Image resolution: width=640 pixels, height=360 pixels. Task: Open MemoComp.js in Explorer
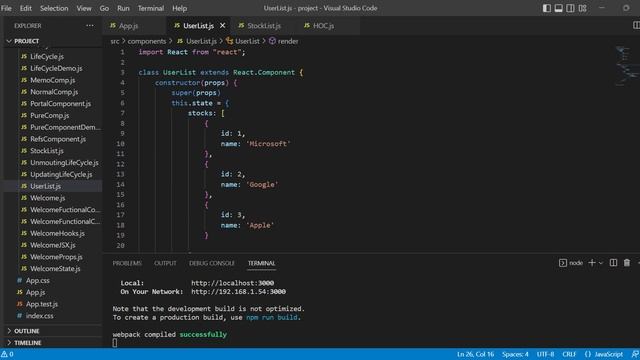click(53, 80)
